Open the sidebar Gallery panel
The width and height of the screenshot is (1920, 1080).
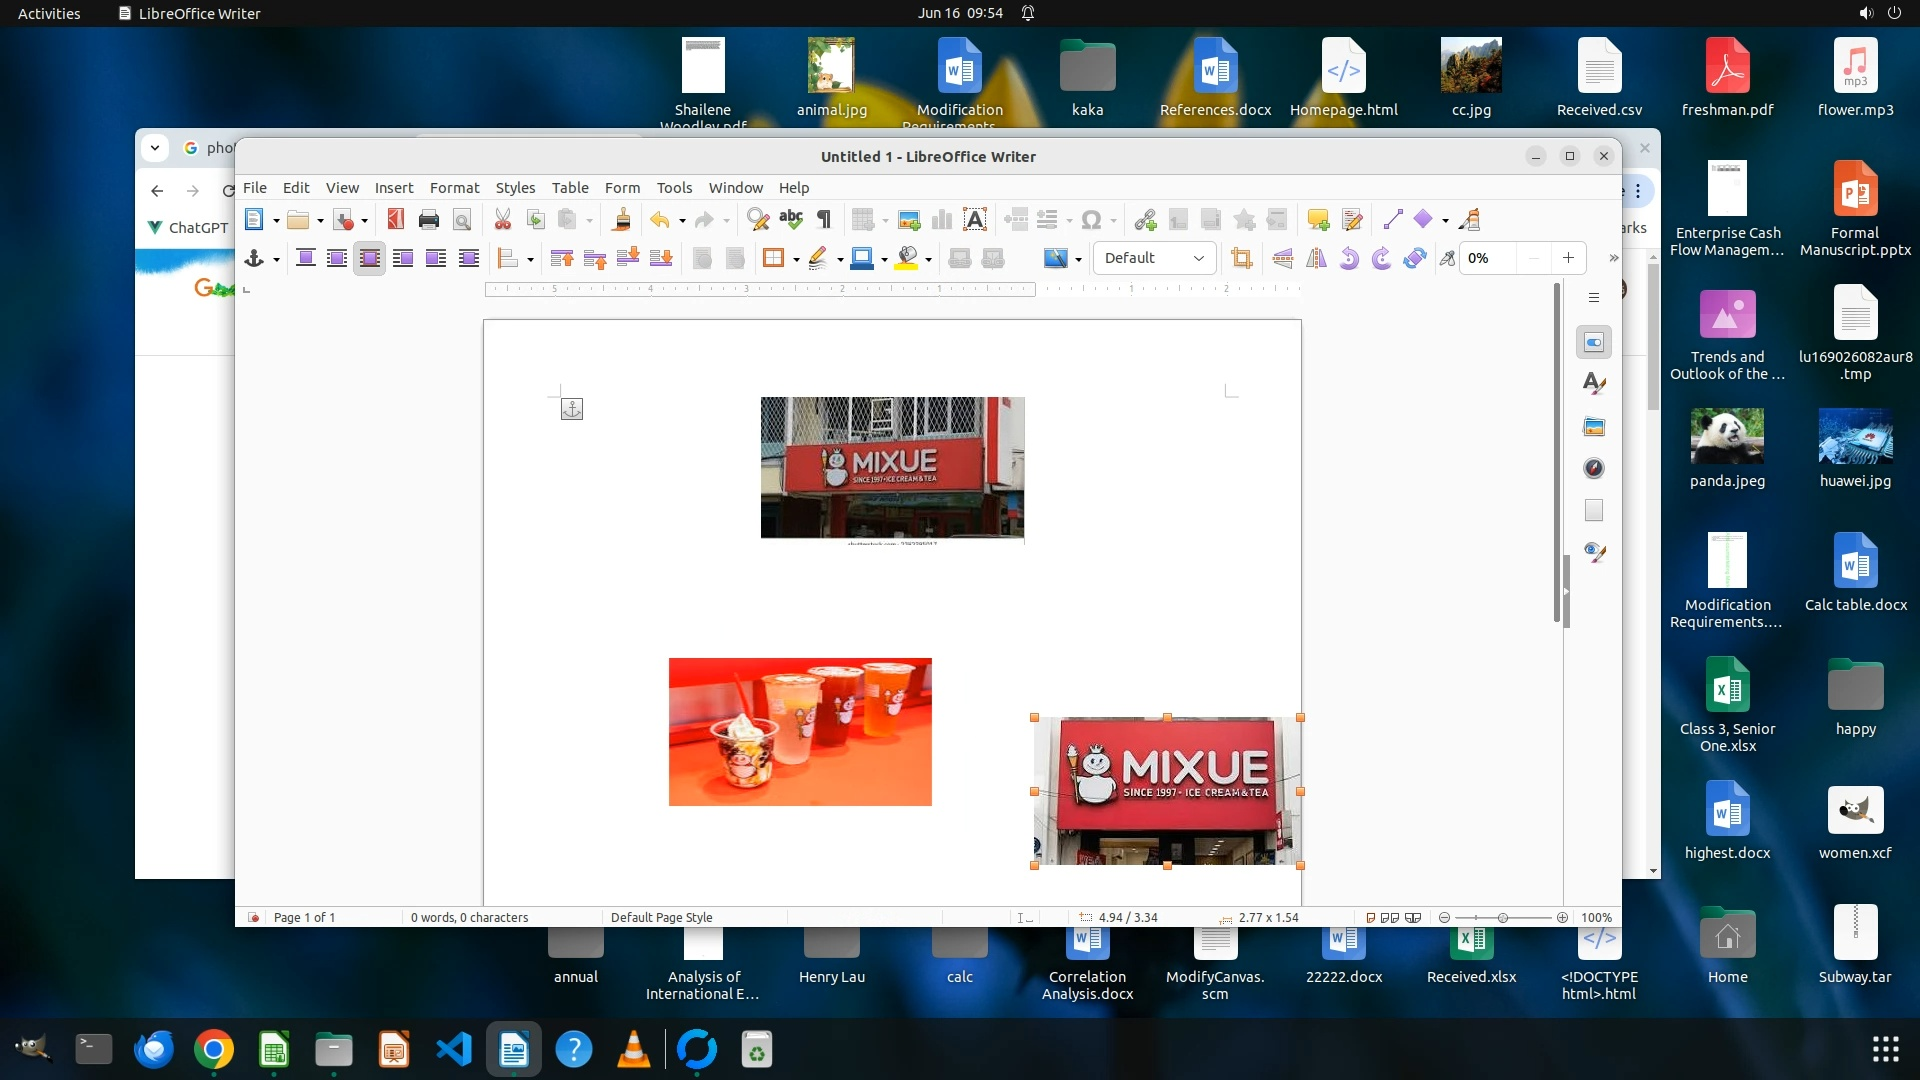[1594, 427]
